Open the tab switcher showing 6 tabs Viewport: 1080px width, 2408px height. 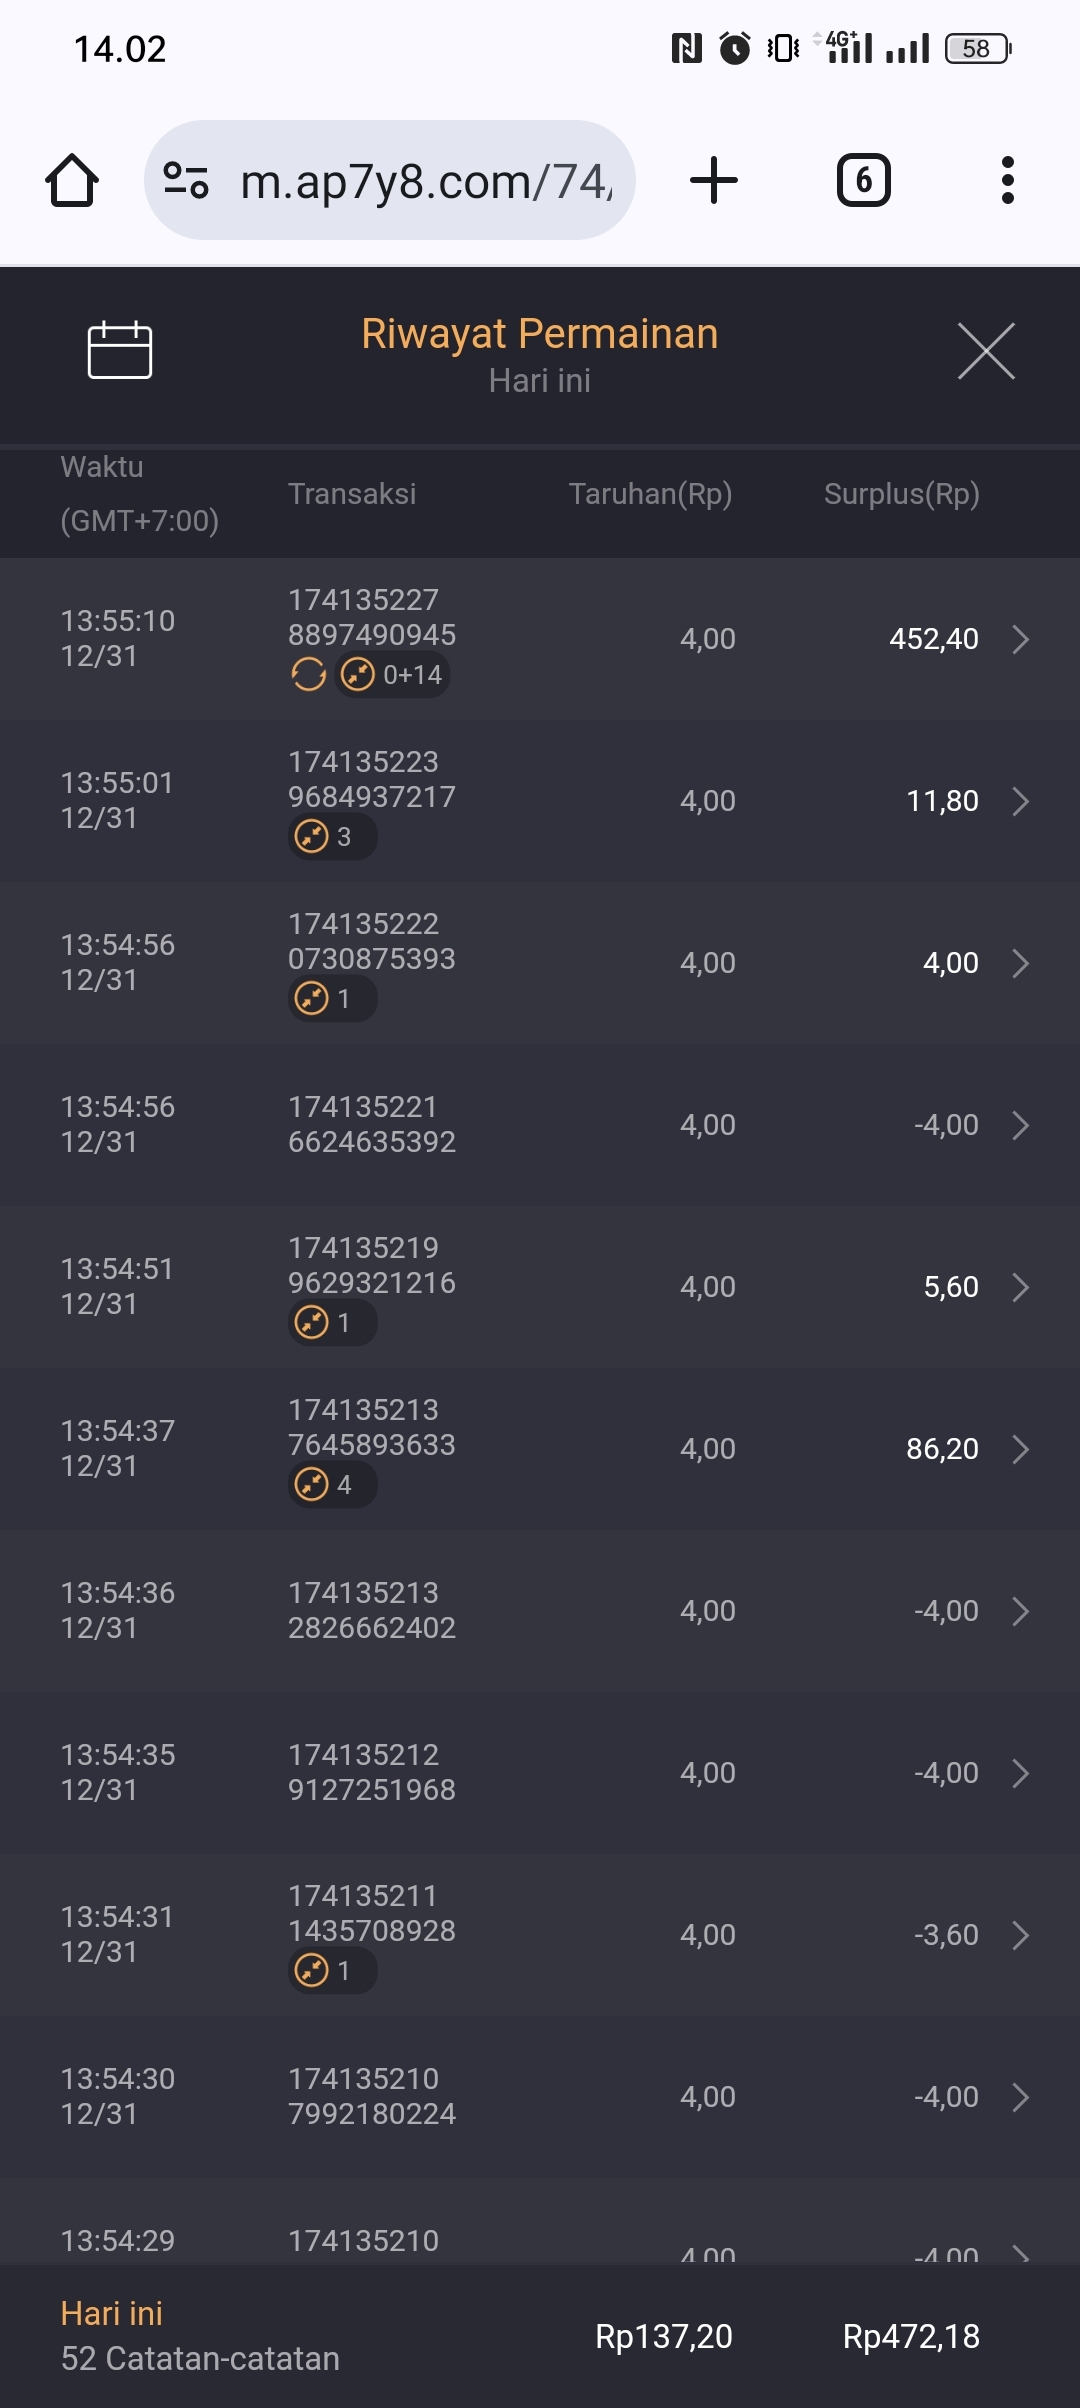863,181
